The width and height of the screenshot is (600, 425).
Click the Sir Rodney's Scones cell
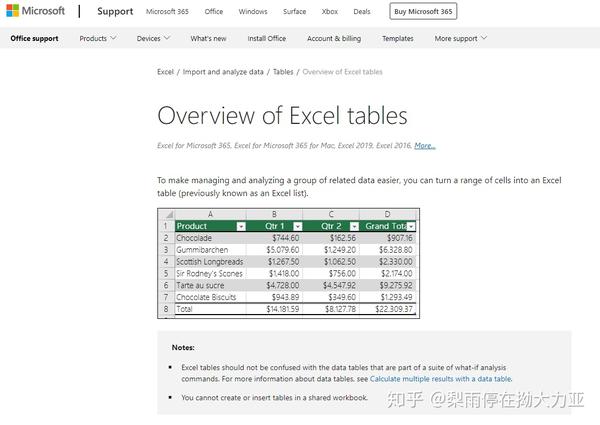(x=209, y=274)
